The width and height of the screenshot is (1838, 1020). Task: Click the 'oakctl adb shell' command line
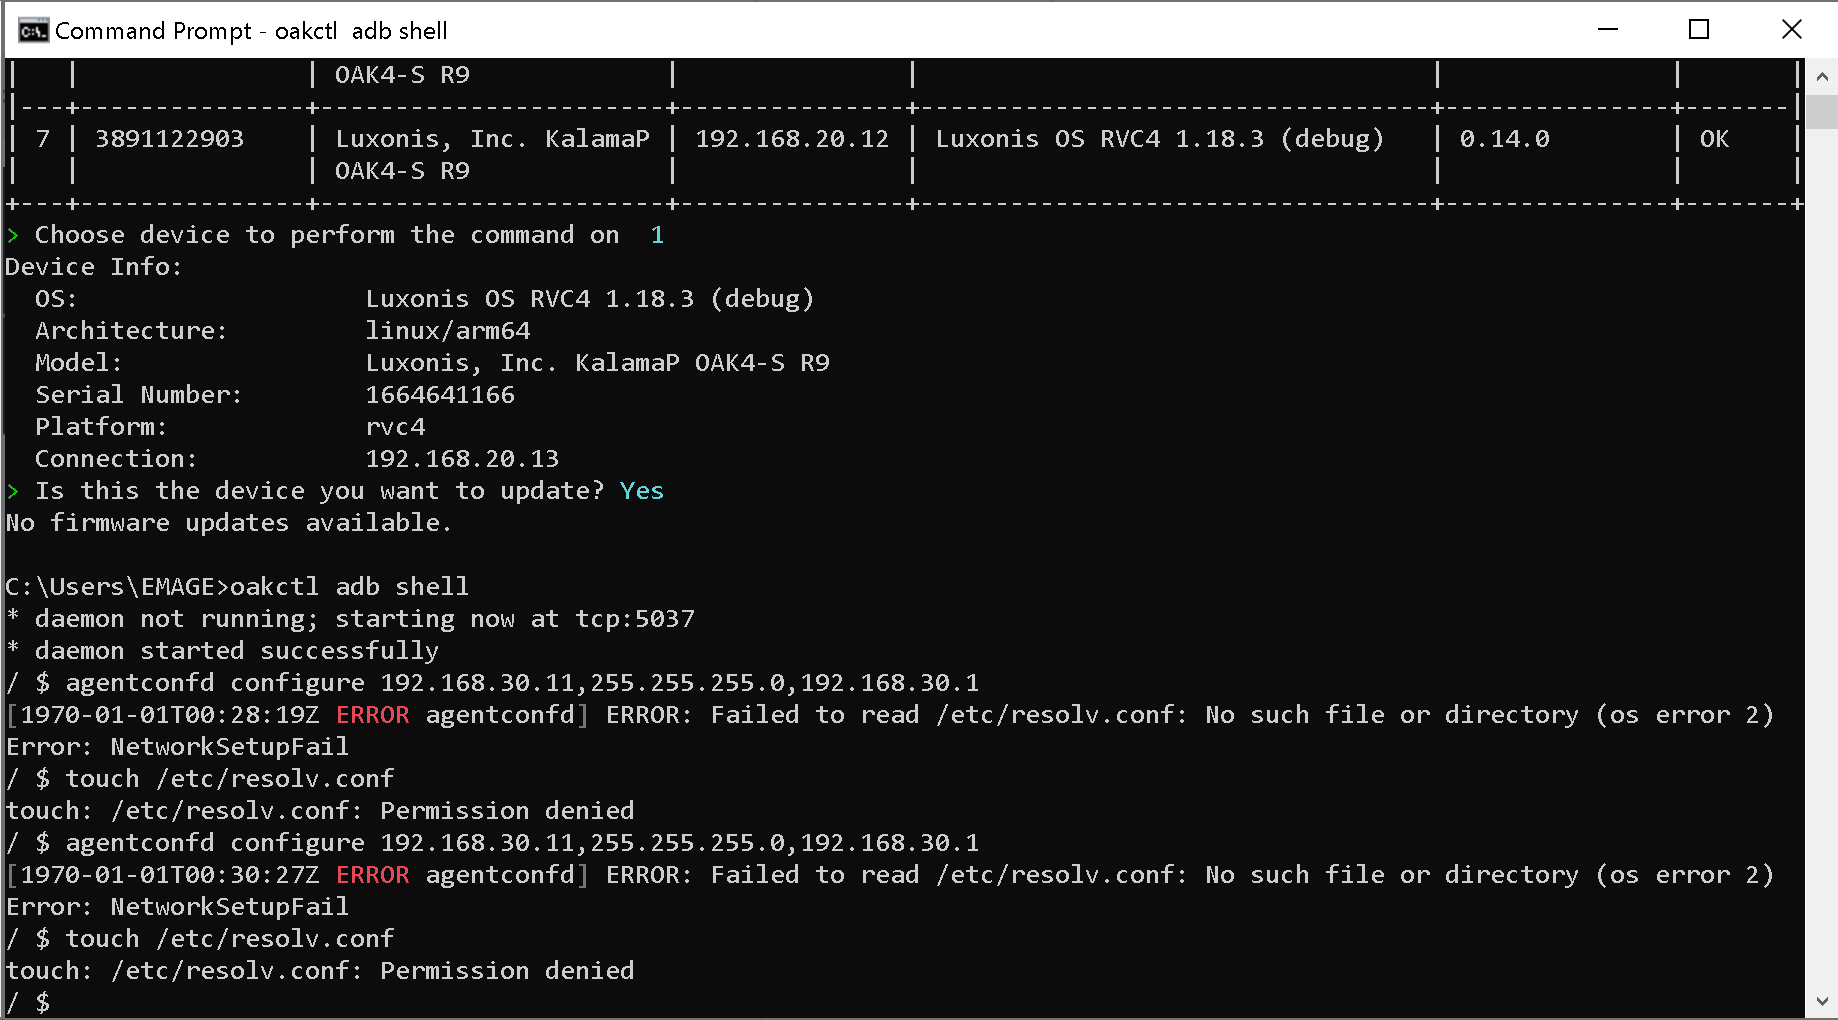[x=349, y=587]
